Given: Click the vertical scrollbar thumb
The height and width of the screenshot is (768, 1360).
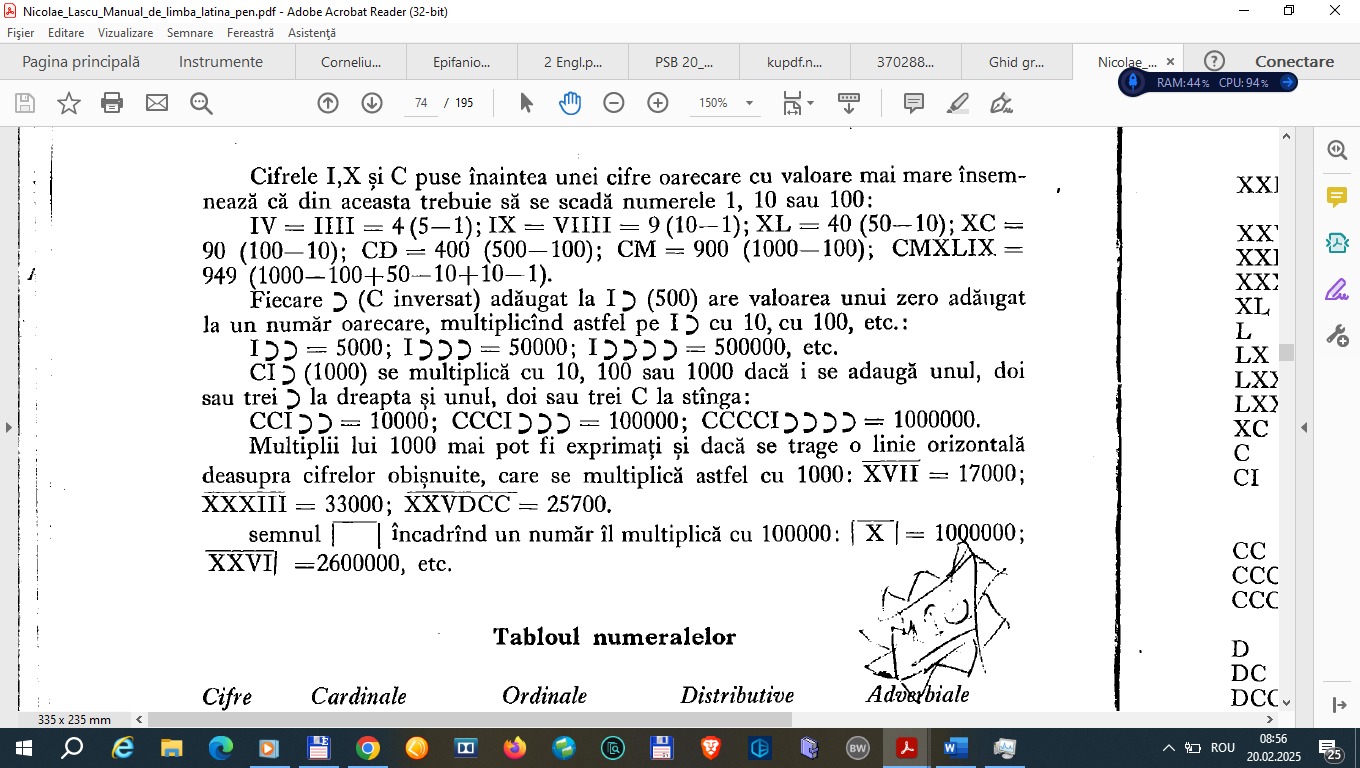Looking at the screenshot, I should coord(1287,352).
